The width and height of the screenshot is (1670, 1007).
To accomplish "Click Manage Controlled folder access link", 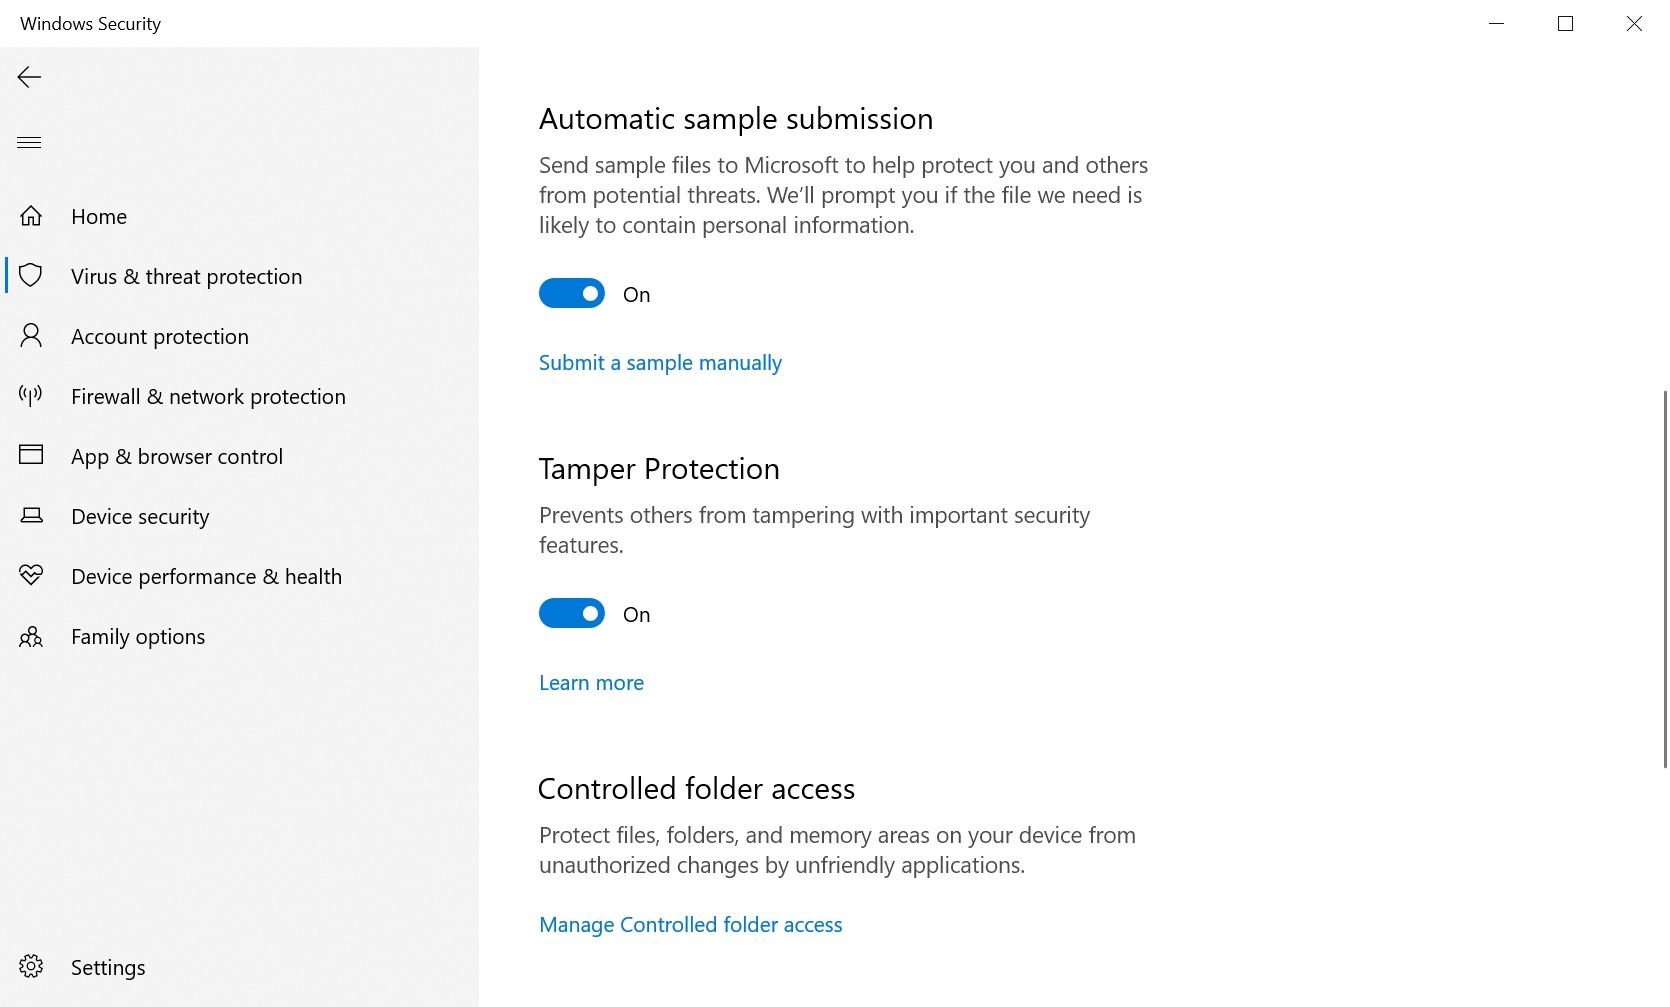I will 690,925.
